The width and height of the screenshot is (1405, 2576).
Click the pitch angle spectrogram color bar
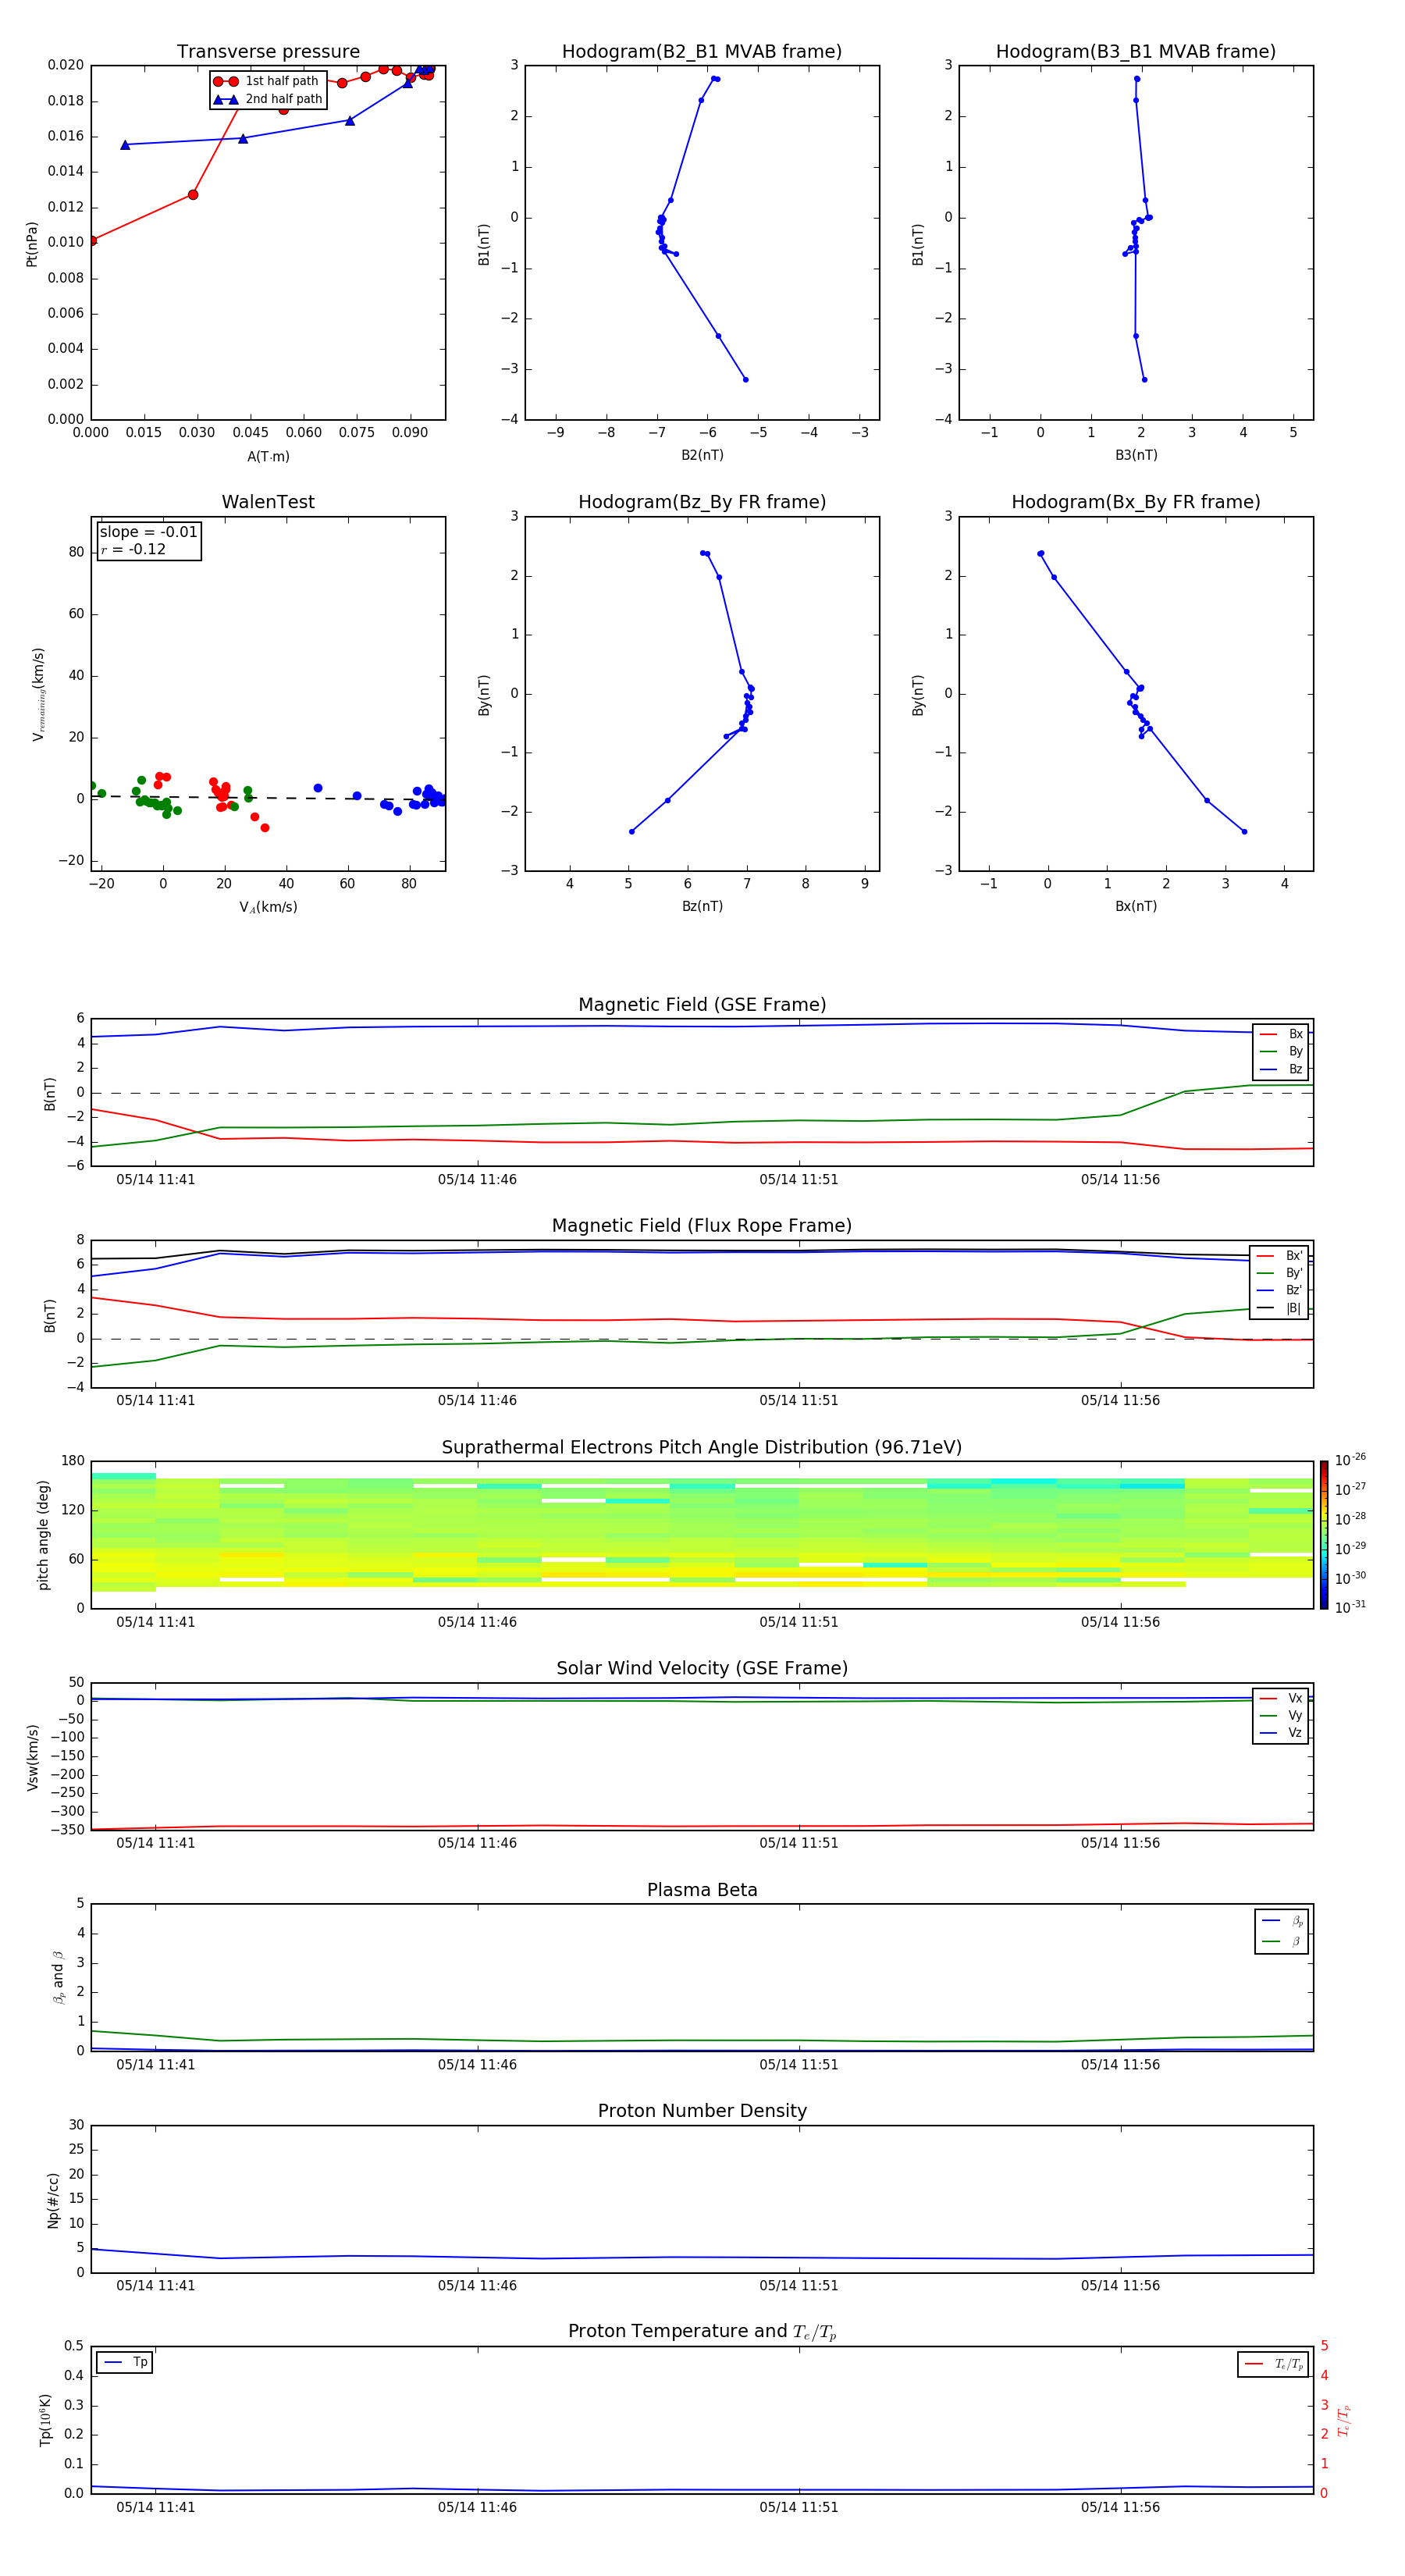[x=1324, y=1535]
